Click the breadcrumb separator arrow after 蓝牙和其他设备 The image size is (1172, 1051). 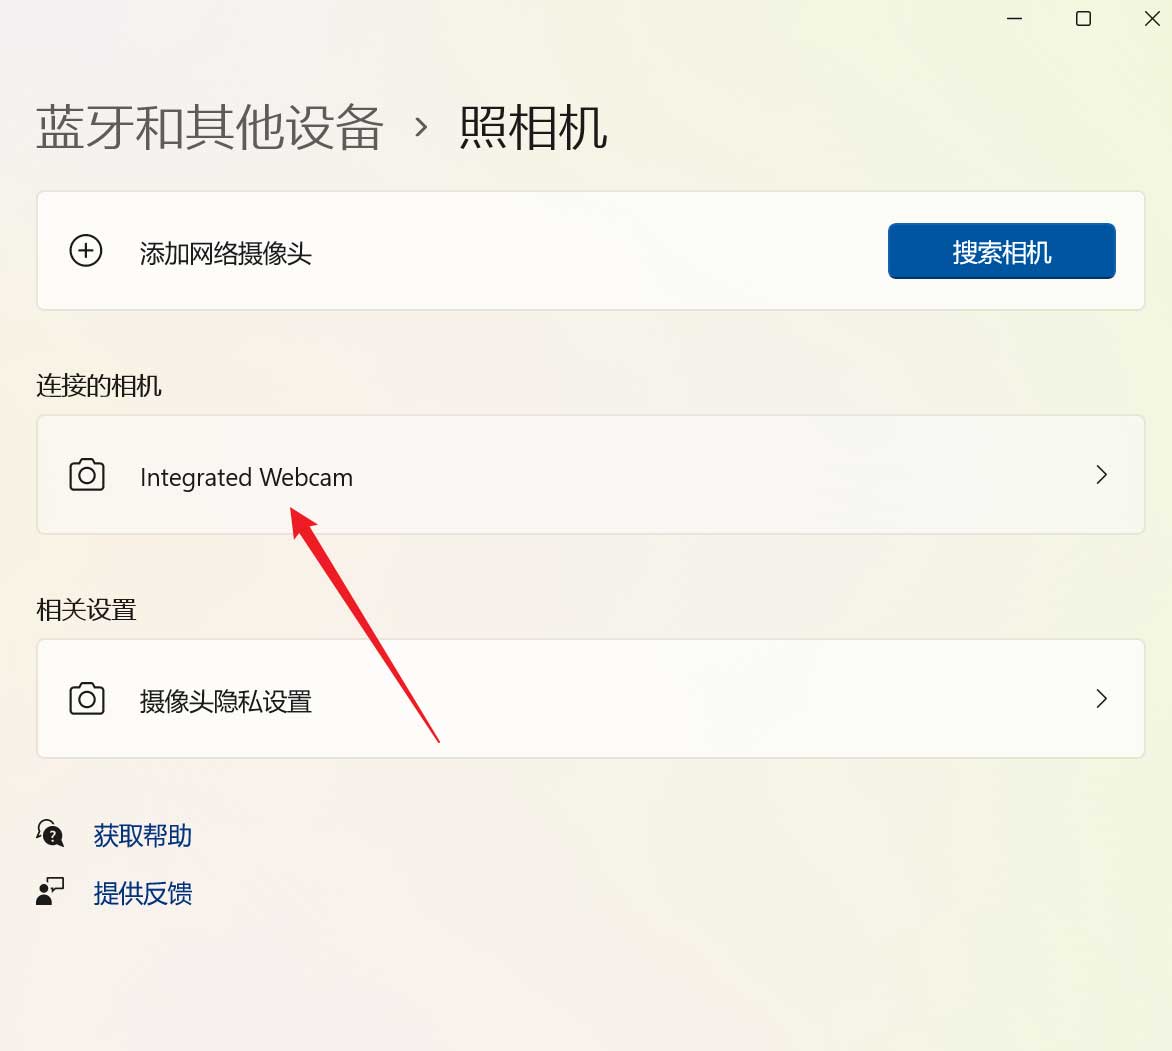tap(421, 129)
